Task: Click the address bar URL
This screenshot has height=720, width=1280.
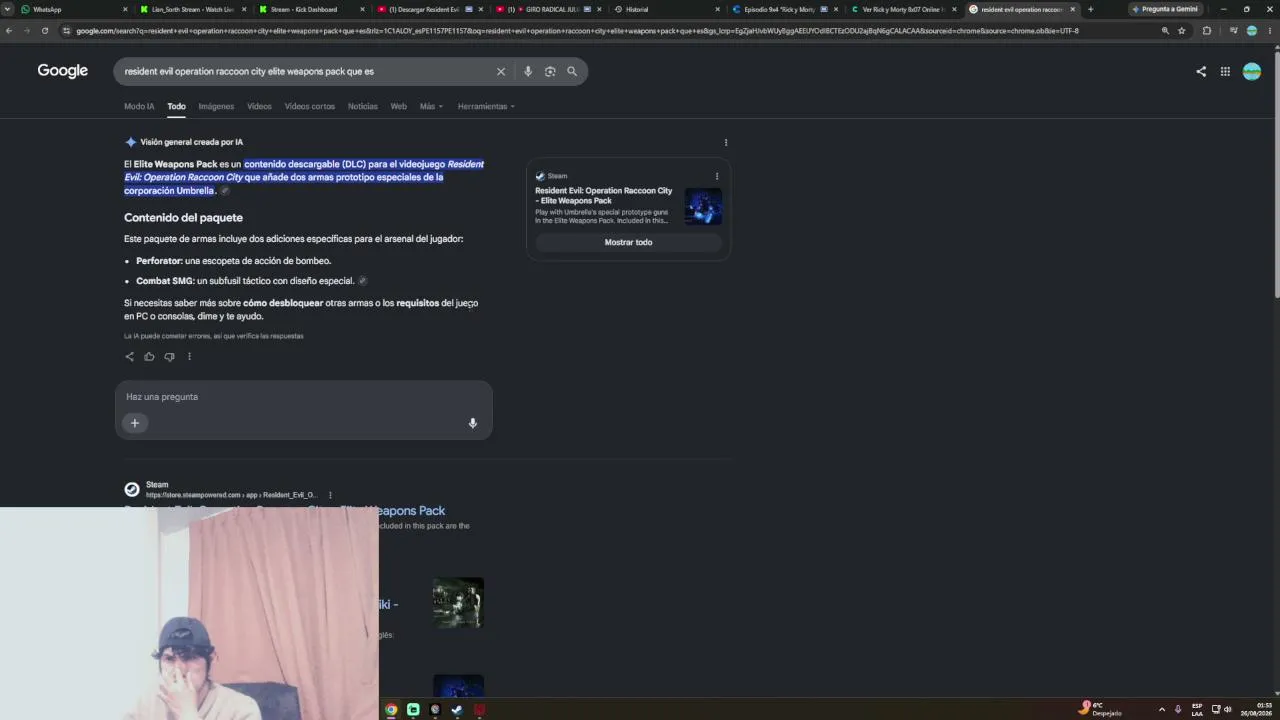Action: (x=577, y=31)
